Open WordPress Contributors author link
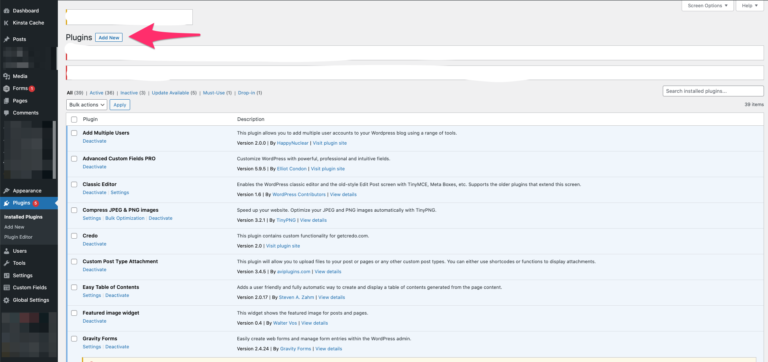Screen dimensions: 768x362 point(299,194)
